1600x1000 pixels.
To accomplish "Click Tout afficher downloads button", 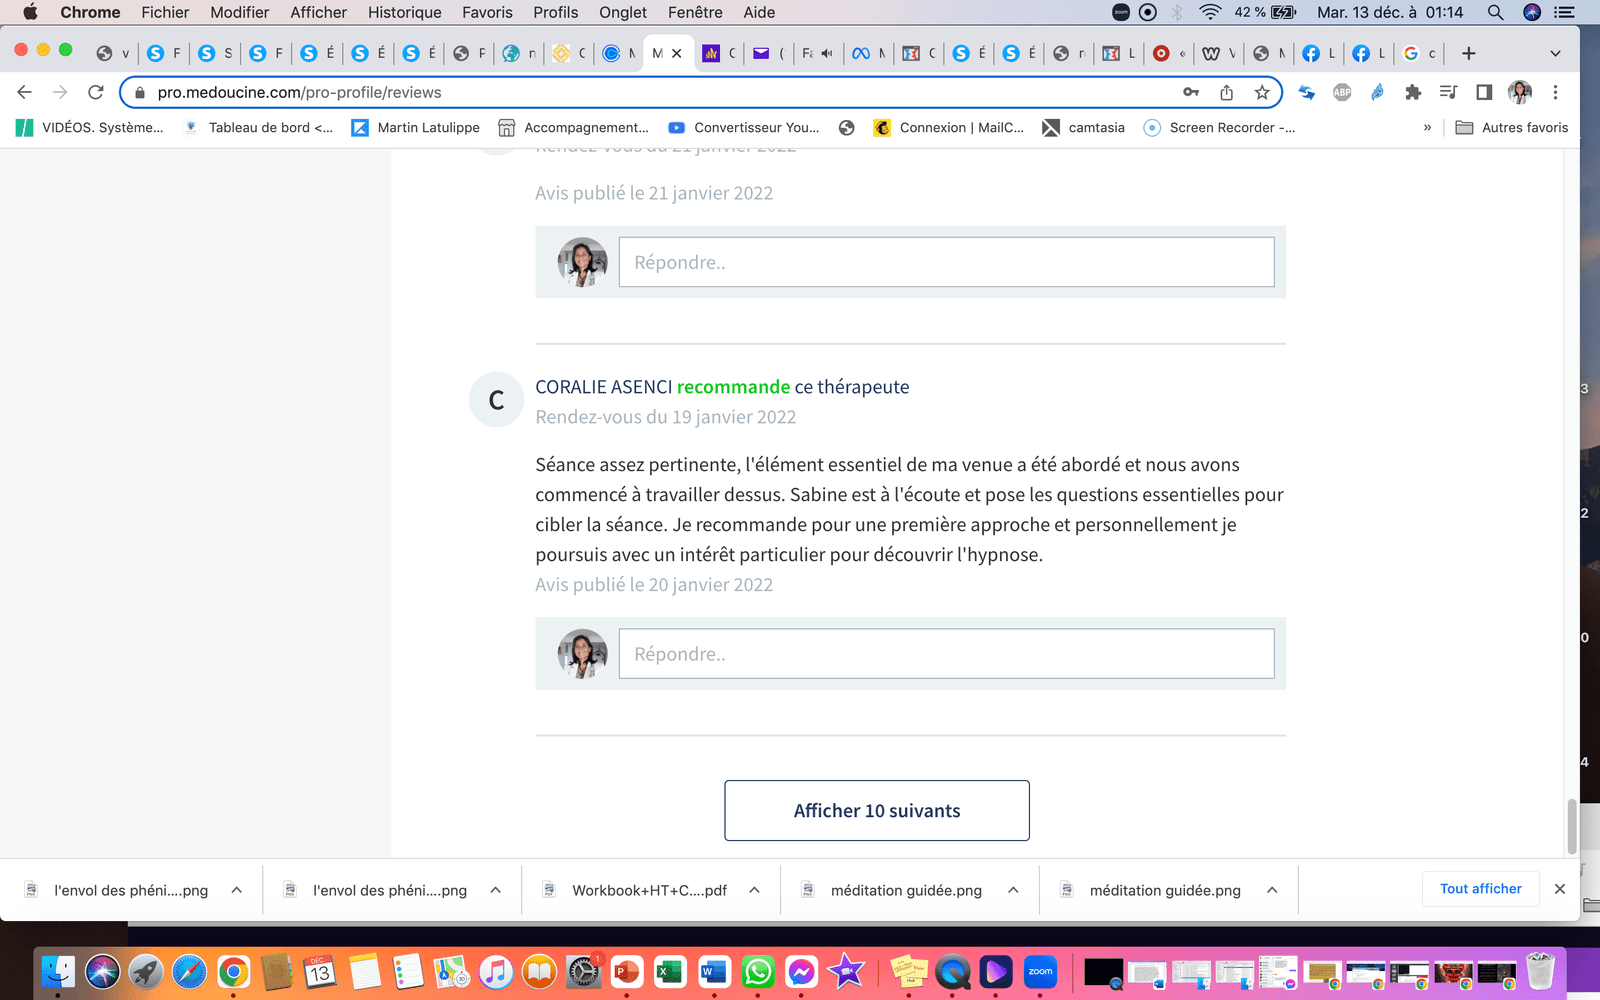I will point(1480,889).
